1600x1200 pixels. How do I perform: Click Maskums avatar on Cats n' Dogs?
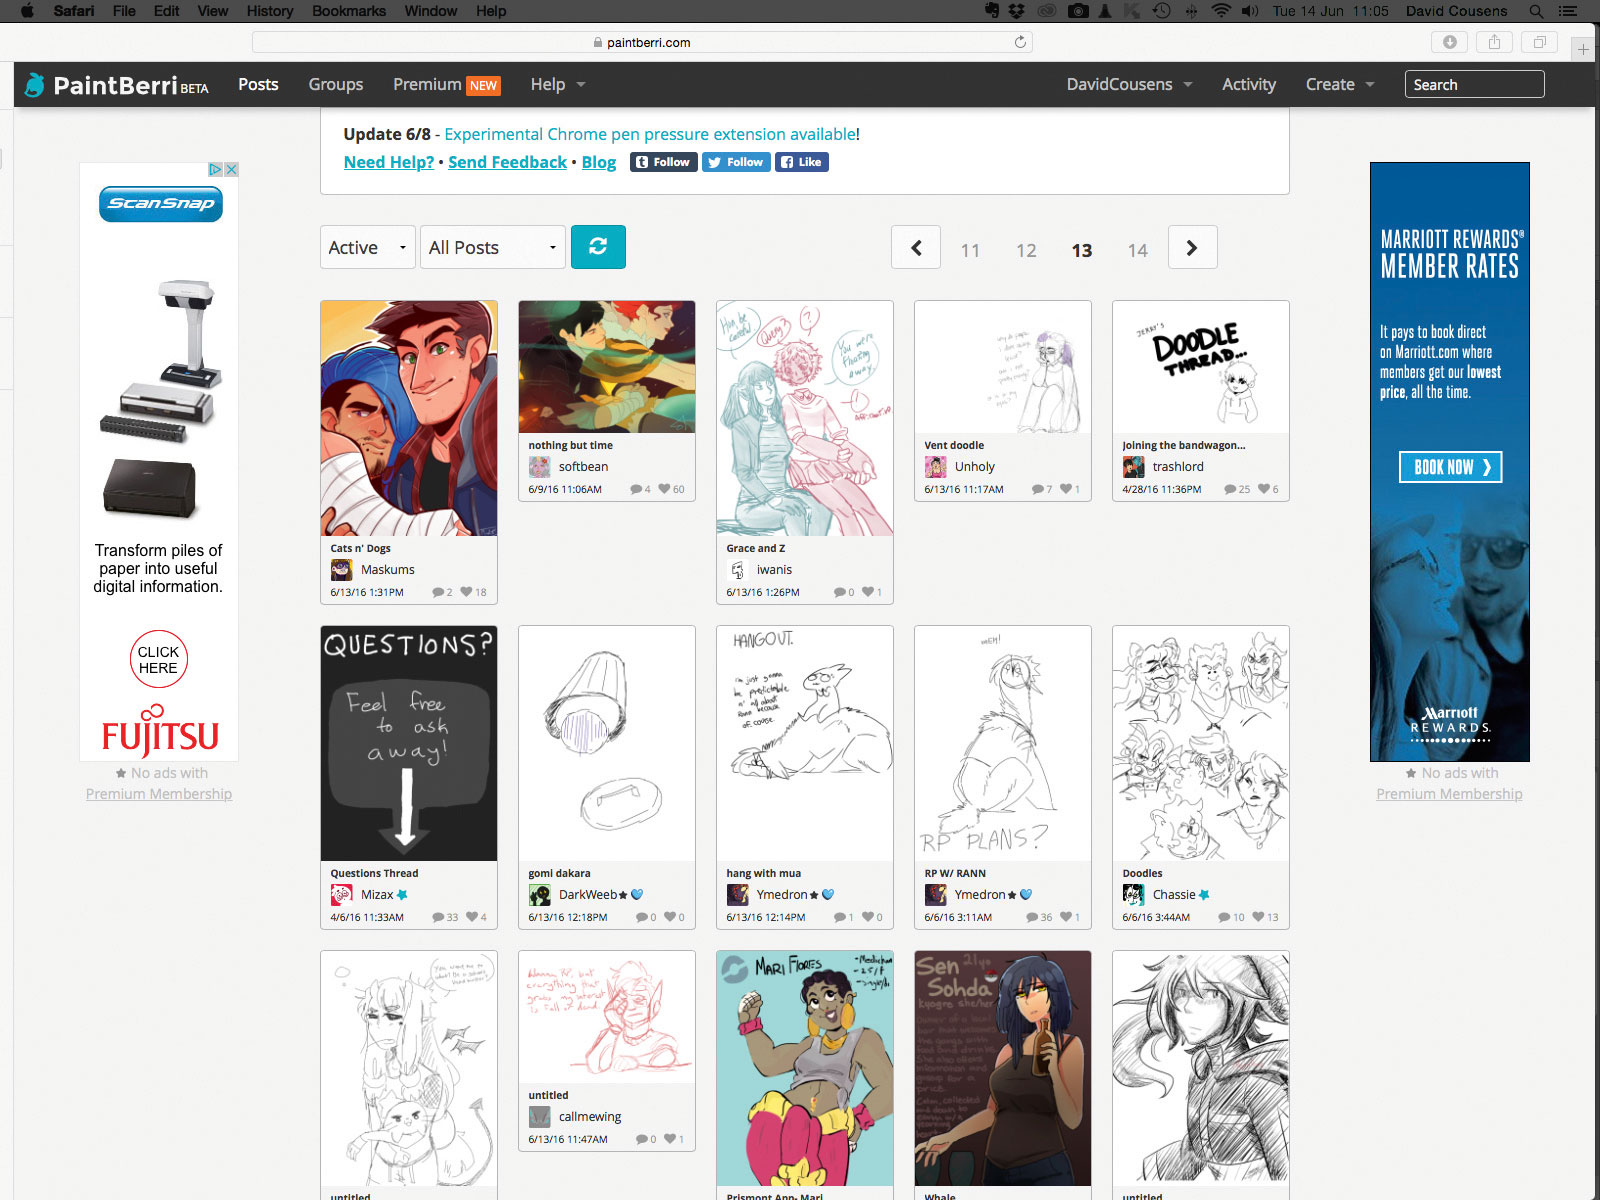coord(342,570)
